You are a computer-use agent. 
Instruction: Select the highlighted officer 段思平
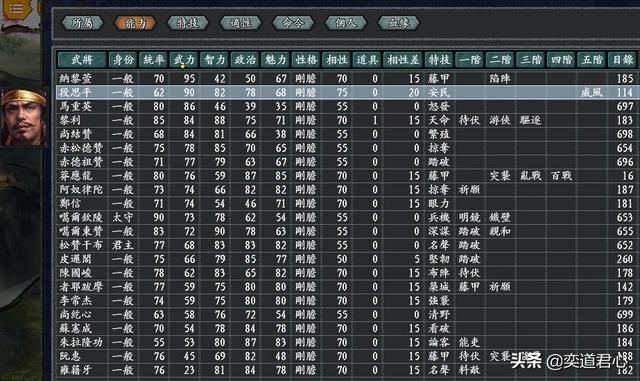76,92
